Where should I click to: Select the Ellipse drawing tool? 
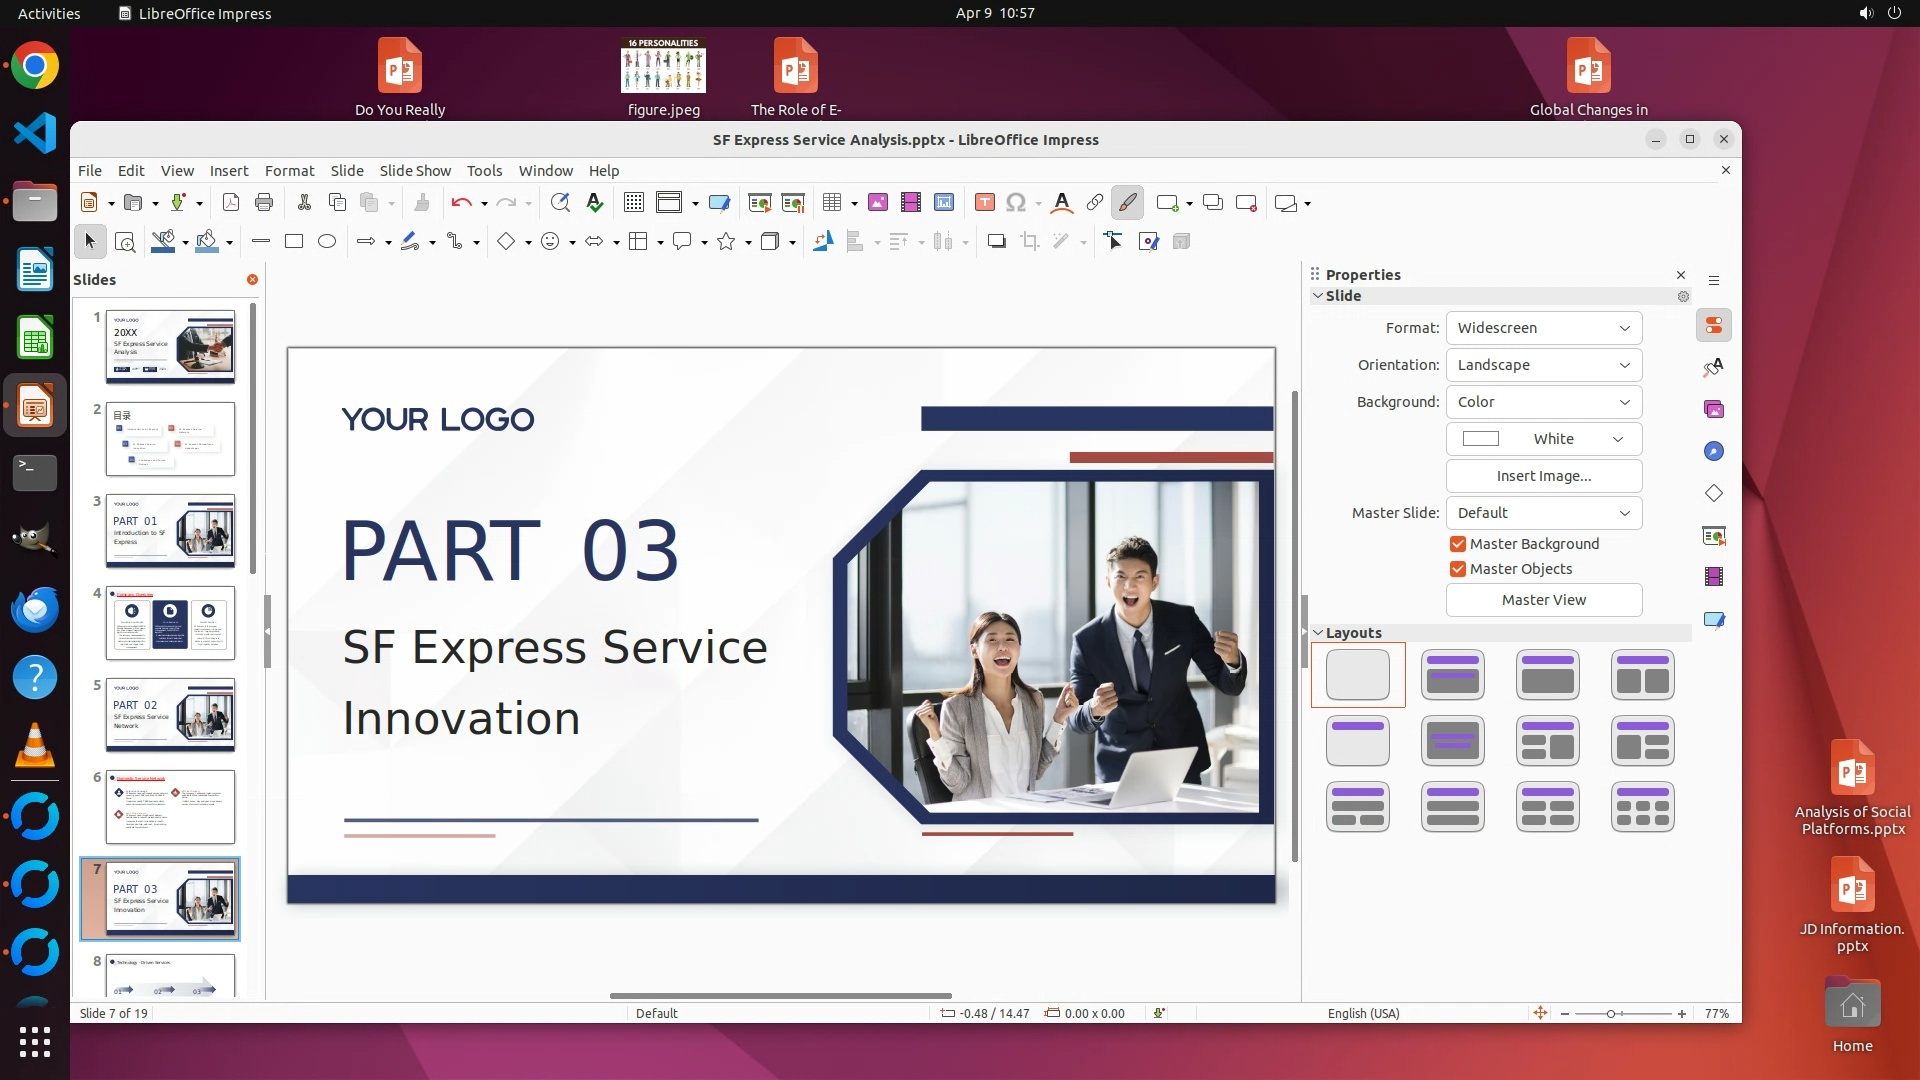(x=327, y=241)
